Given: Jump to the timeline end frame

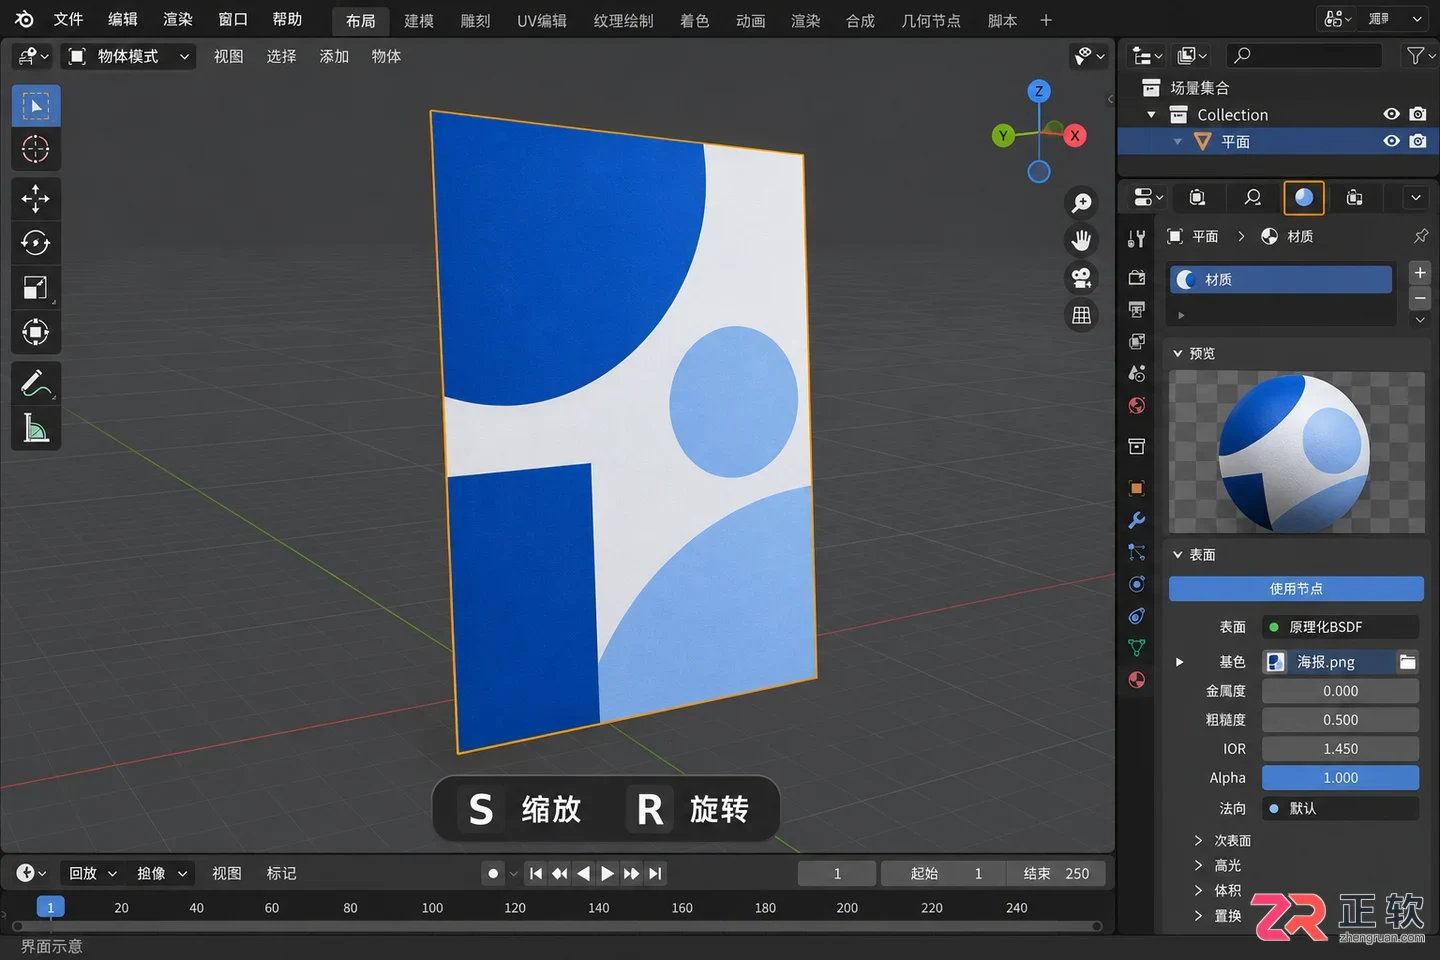Looking at the screenshot, I should tap(655, 874).
